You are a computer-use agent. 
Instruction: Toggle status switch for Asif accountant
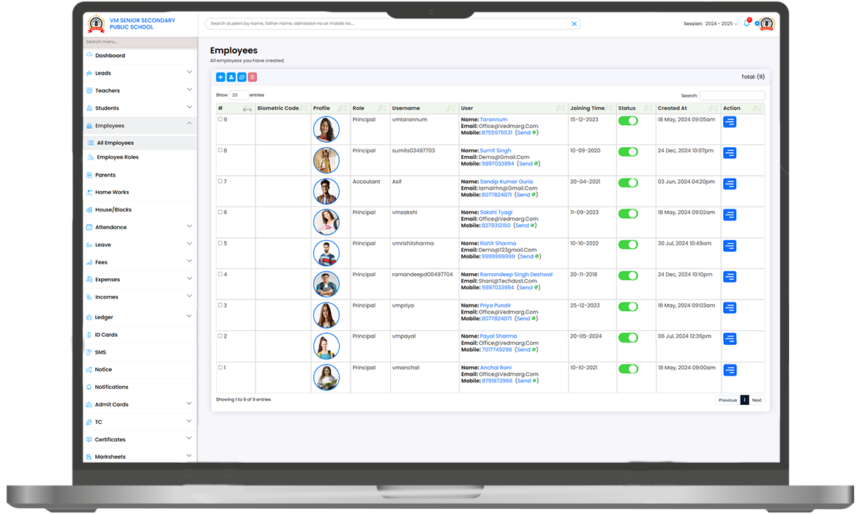[x=628, y=183]
